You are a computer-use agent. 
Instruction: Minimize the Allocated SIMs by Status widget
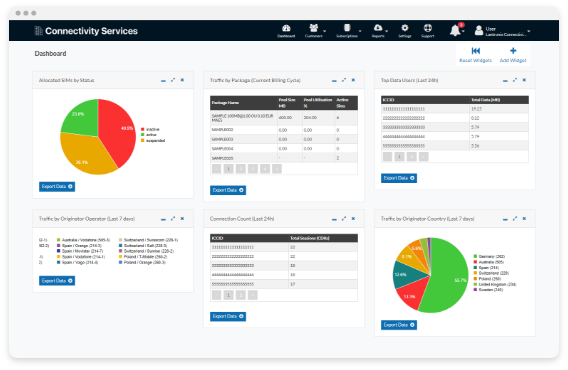[163, 80]
